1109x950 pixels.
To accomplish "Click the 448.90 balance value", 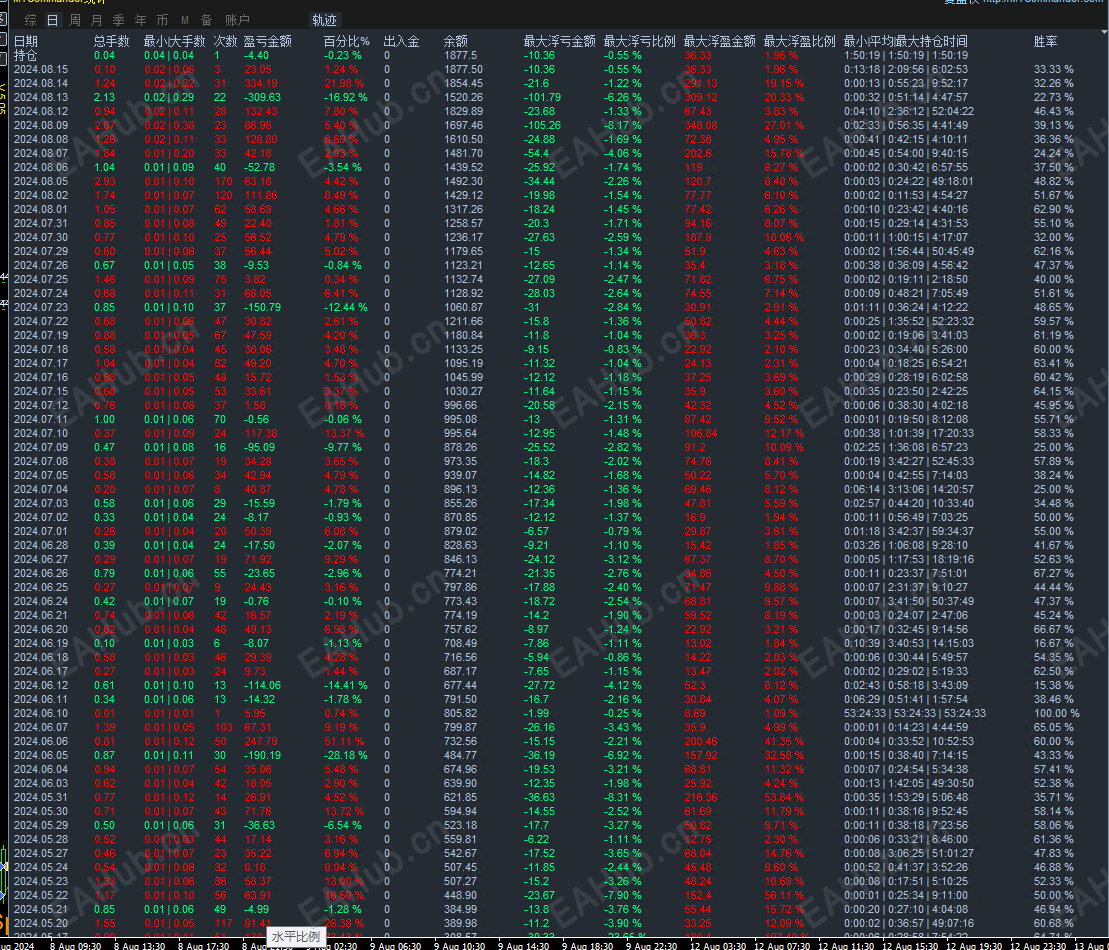I will coord(460,895).
